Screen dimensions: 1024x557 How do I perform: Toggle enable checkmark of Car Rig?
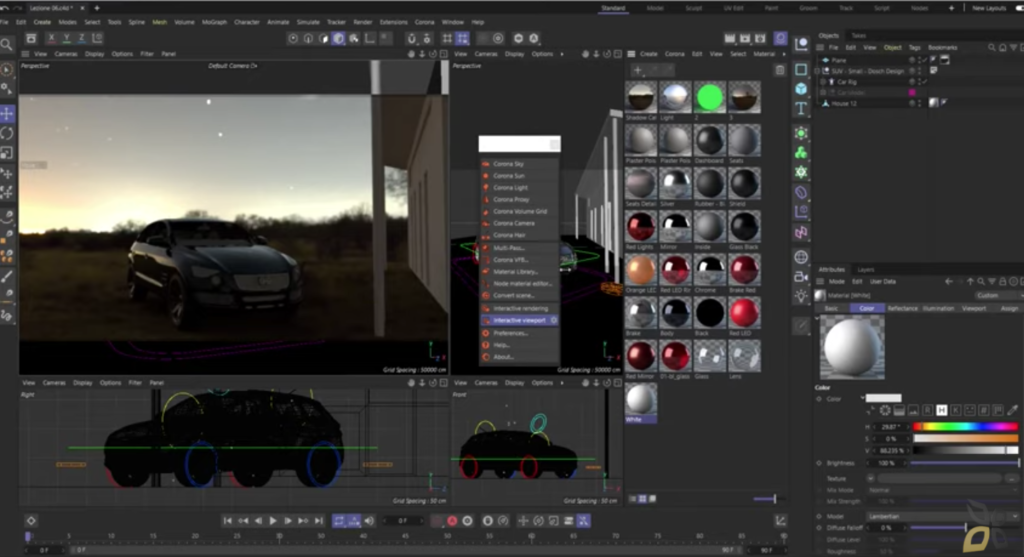926,82
